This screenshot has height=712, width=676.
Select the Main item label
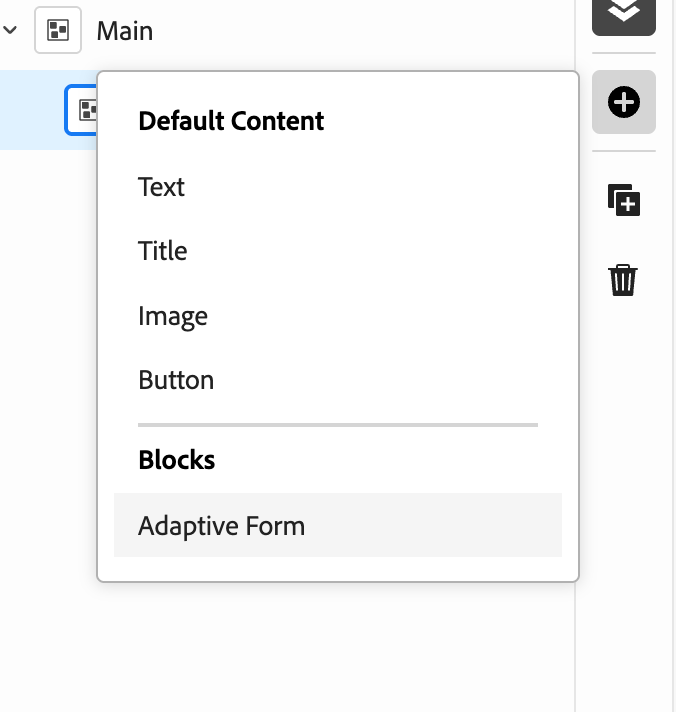[125, 31]
